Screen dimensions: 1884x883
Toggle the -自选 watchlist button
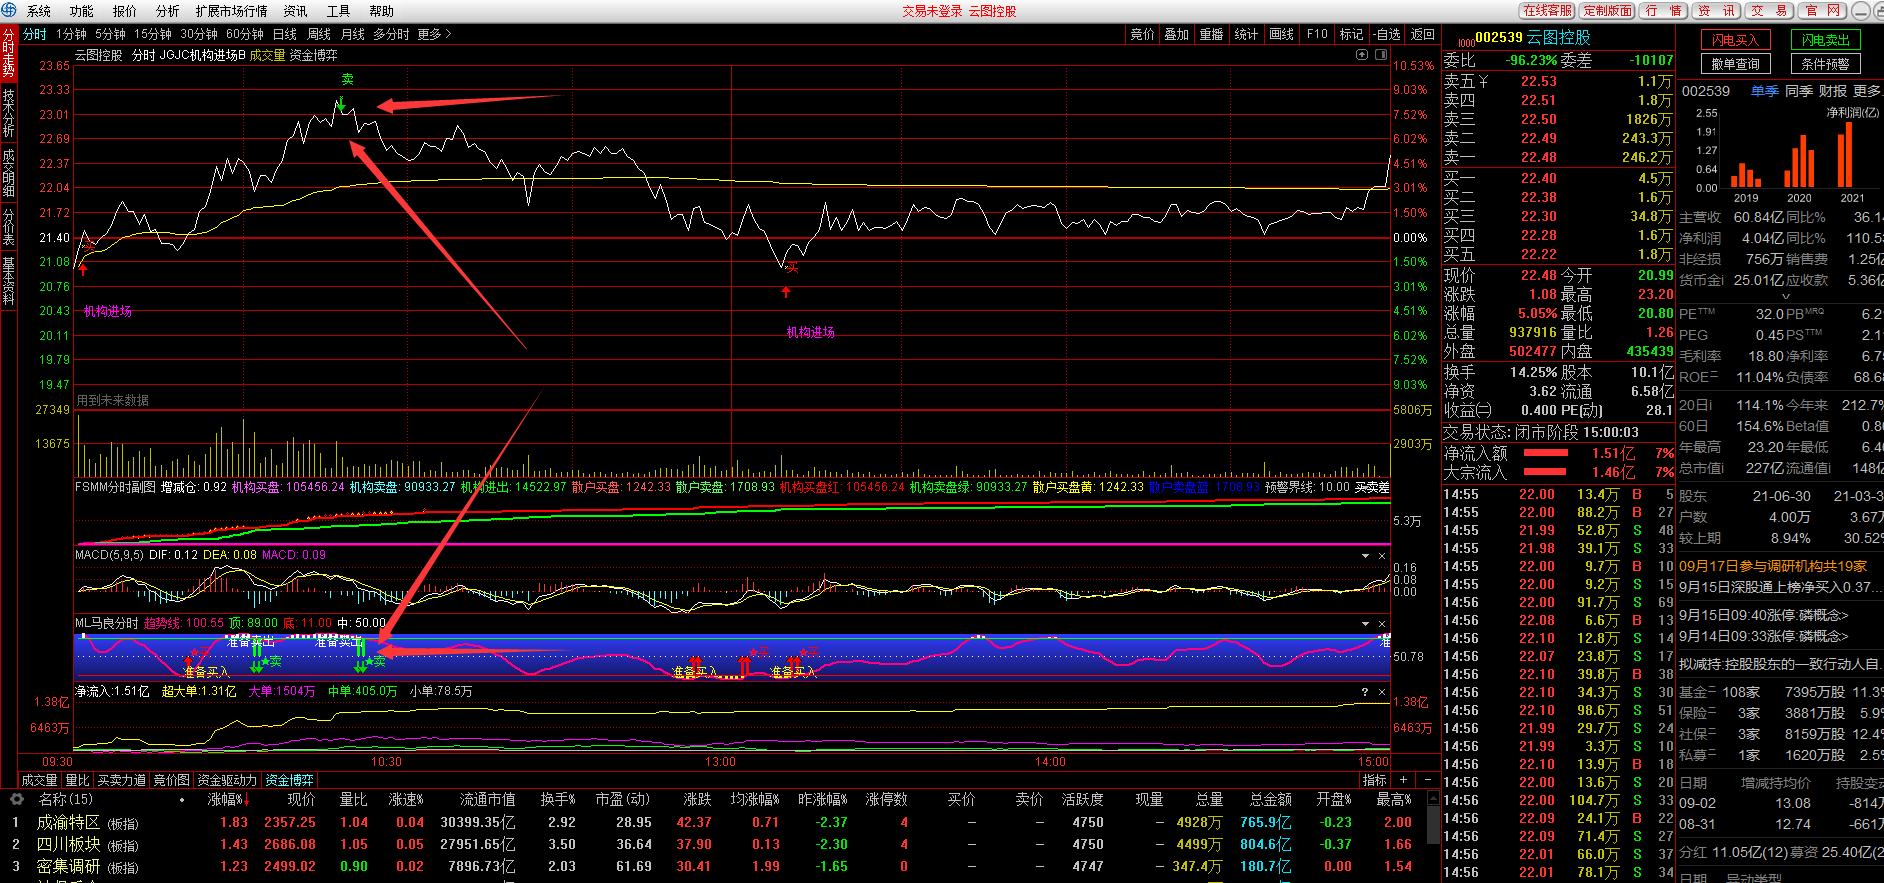click(1387, 34)
